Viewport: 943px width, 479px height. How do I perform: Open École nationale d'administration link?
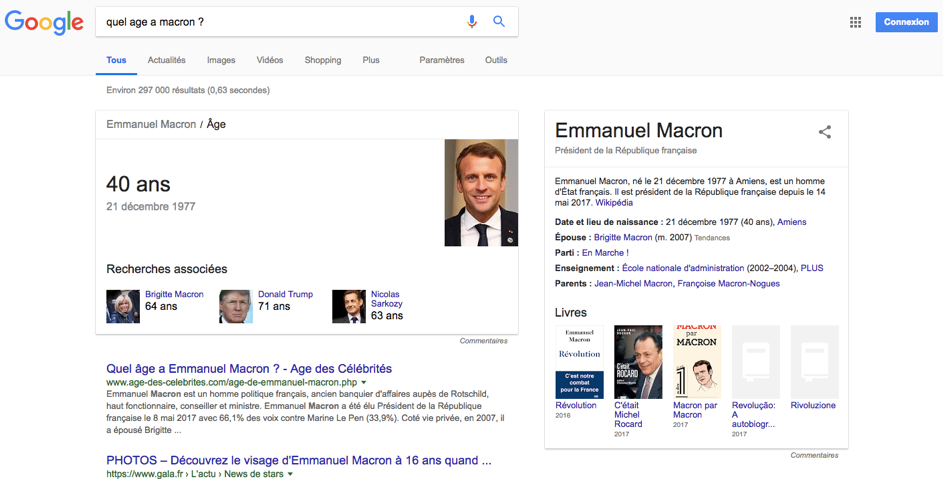[683, 268]
